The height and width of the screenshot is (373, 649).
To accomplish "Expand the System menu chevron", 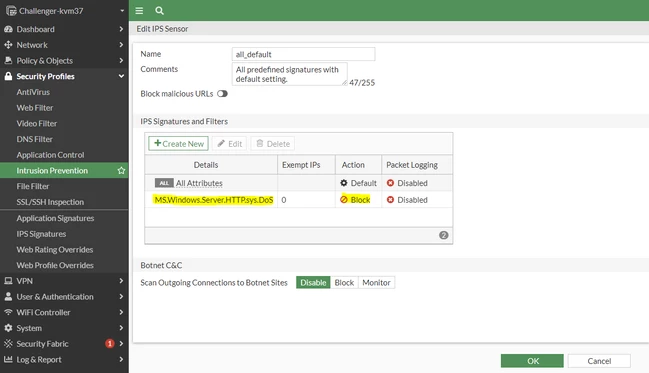I will [x=121, y=328].
